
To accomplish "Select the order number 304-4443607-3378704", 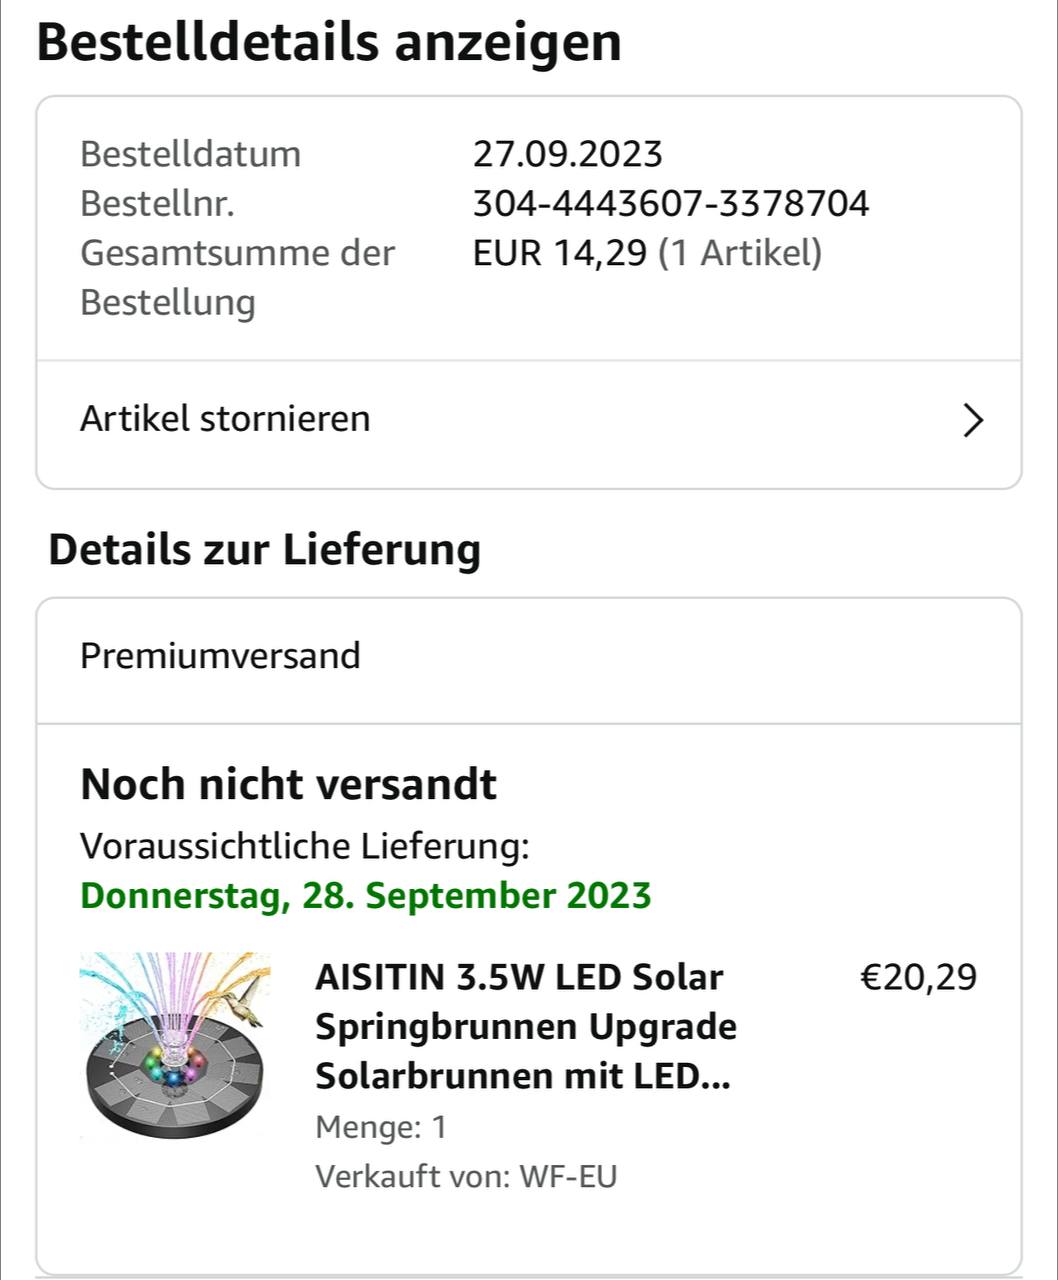I will (x=670, y=204).
